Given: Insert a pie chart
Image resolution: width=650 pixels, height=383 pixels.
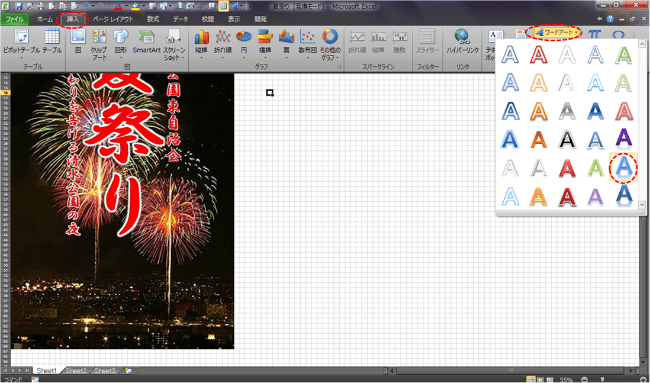Looking at the screenshot, I should pyautogui.click(x=244, y=44).
